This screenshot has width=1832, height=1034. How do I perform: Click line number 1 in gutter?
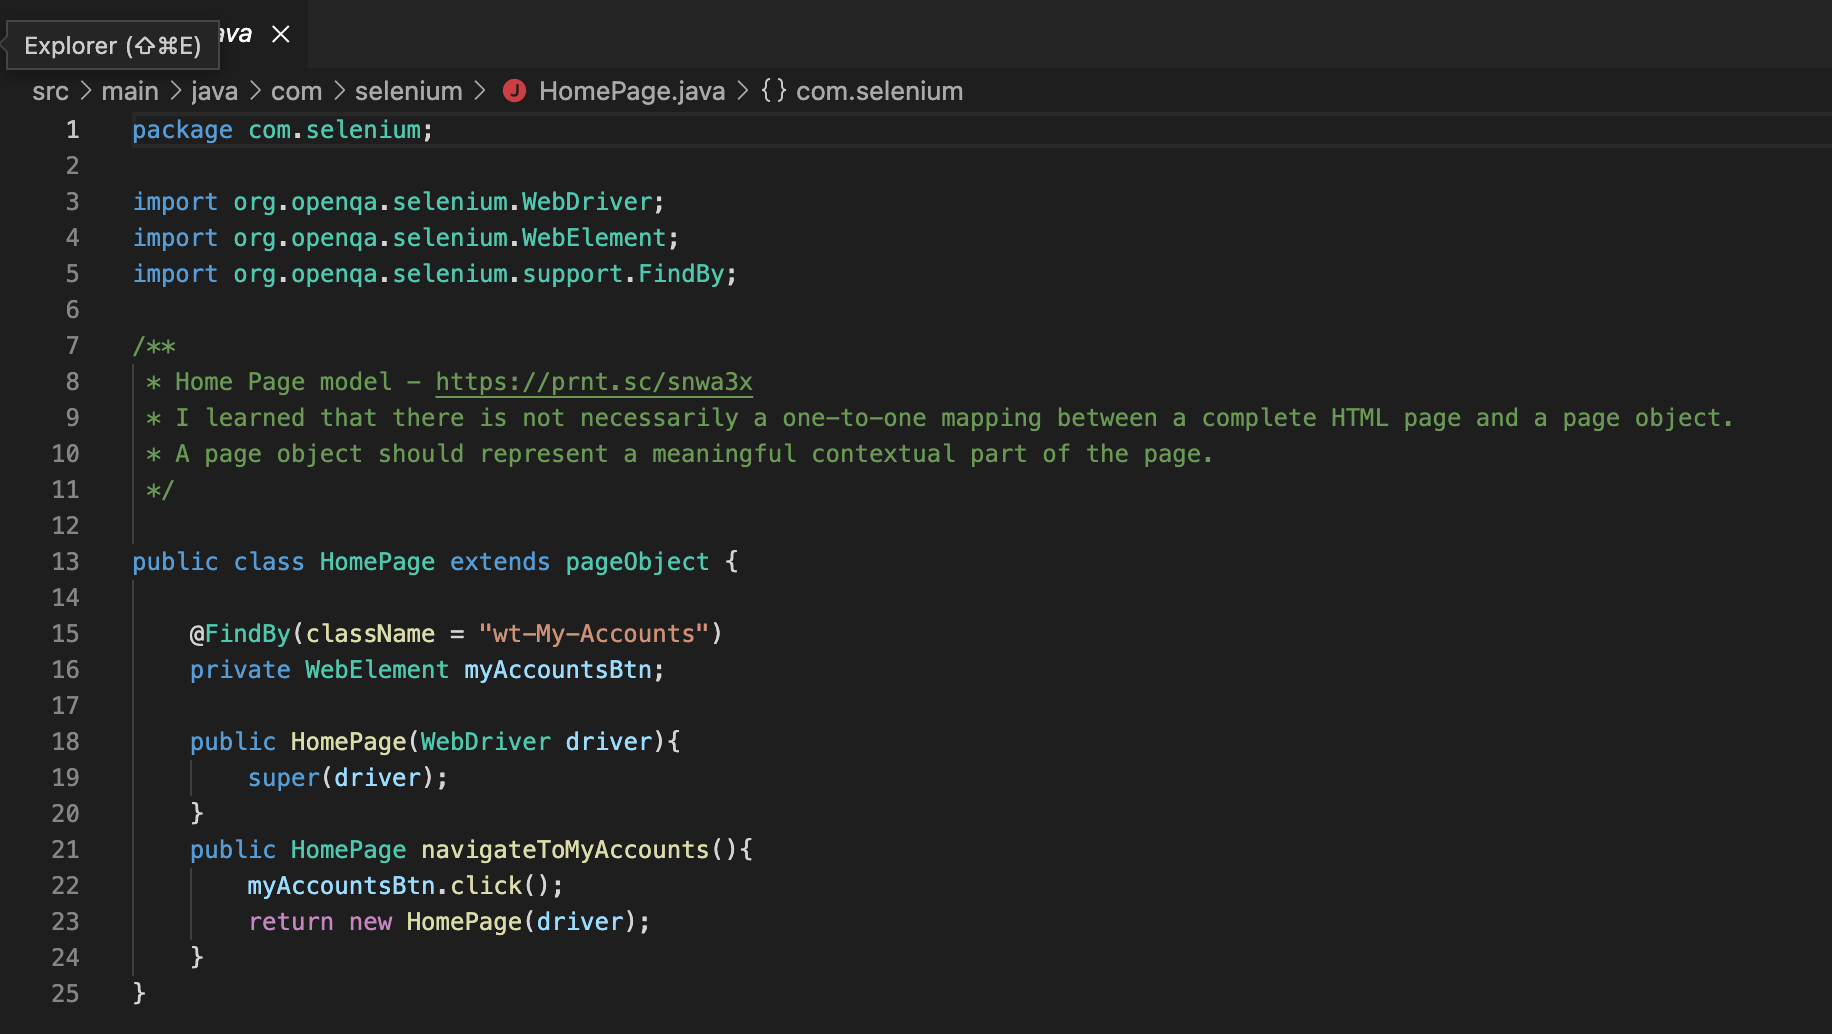click(x=72, y=130)
